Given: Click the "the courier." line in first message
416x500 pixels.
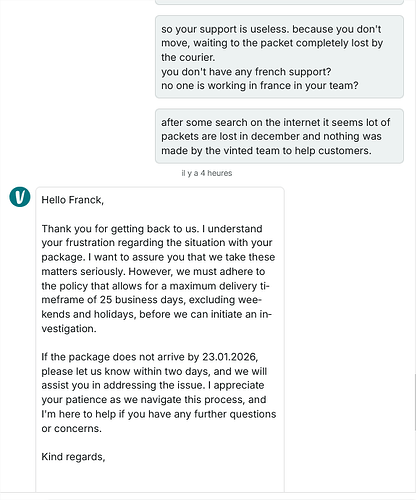Looking at the screenshot, I should (x=188, y=57).
